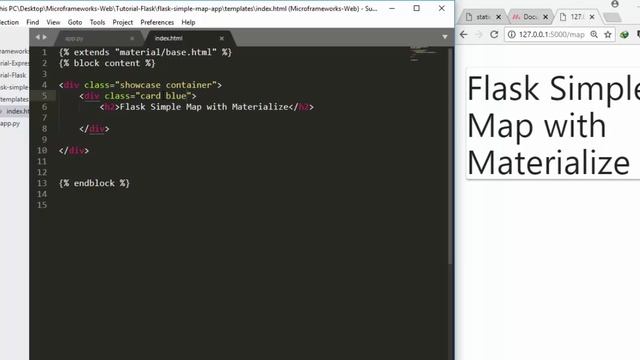Minimize the Sublime Text window
The width and height of the screenshot is (640, 360).
[x=392, y=8]
